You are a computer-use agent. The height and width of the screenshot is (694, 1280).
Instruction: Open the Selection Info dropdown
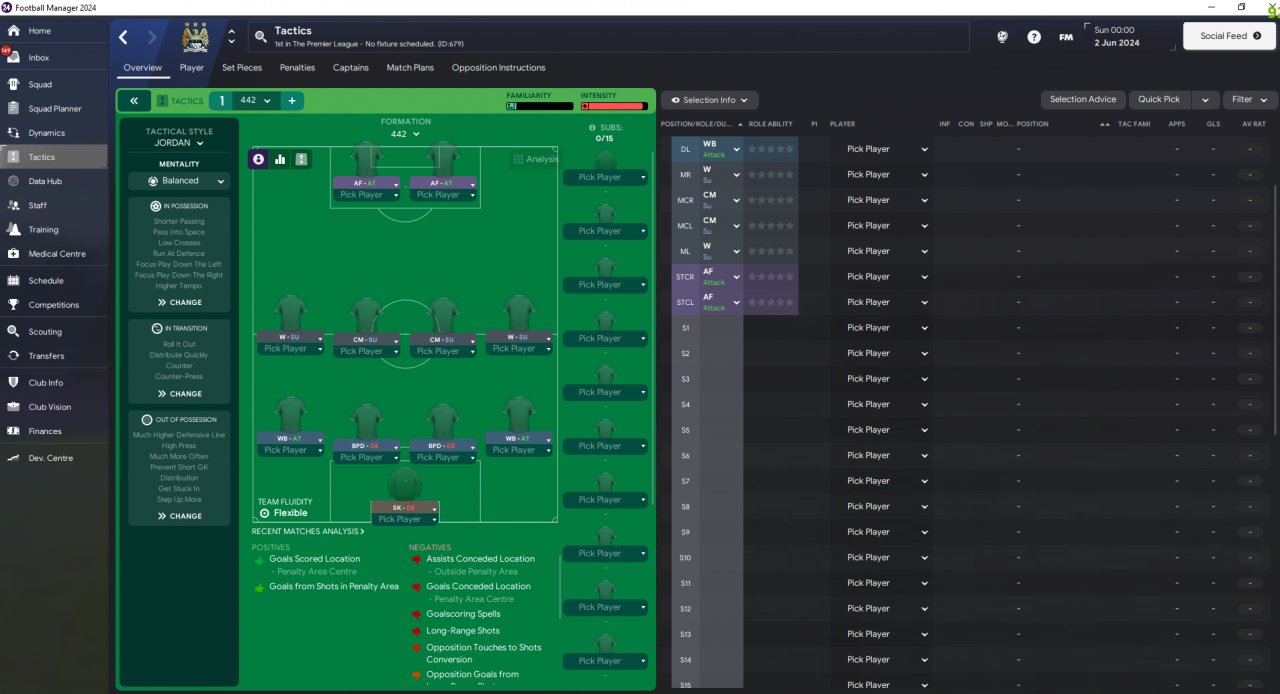pos(709,100)
